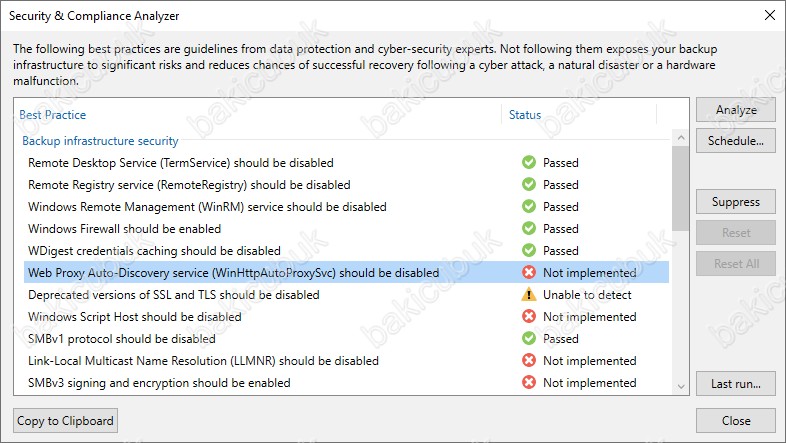Click red error icon for Windows Script Host
This screenshot has width=786, height=443.
pos(528,316)
